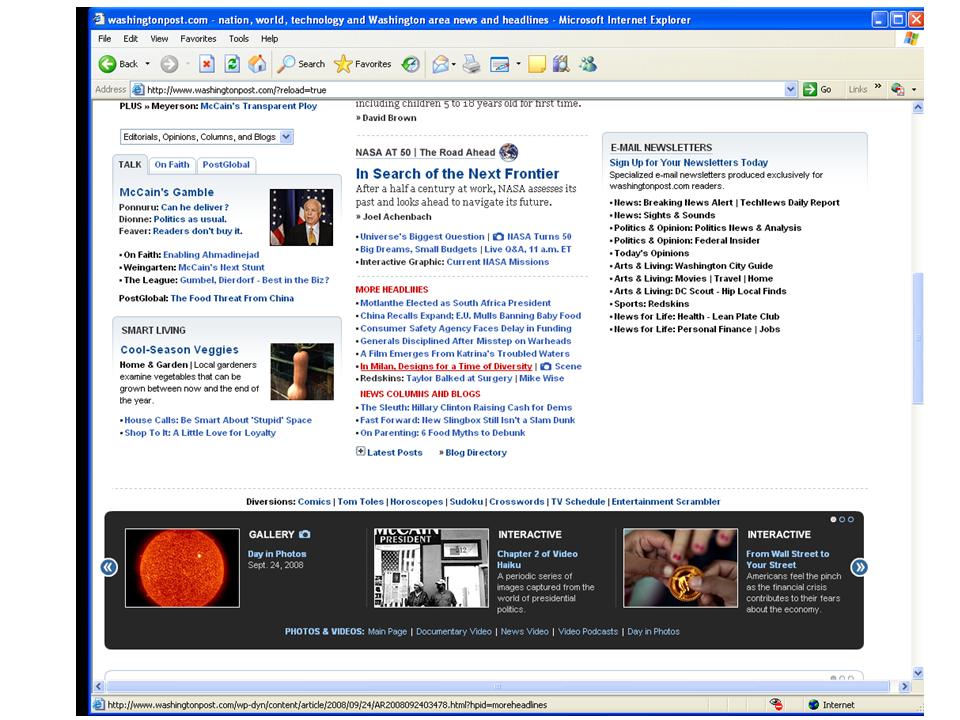Open Documentary Video link in Photos & Videos

454,631
